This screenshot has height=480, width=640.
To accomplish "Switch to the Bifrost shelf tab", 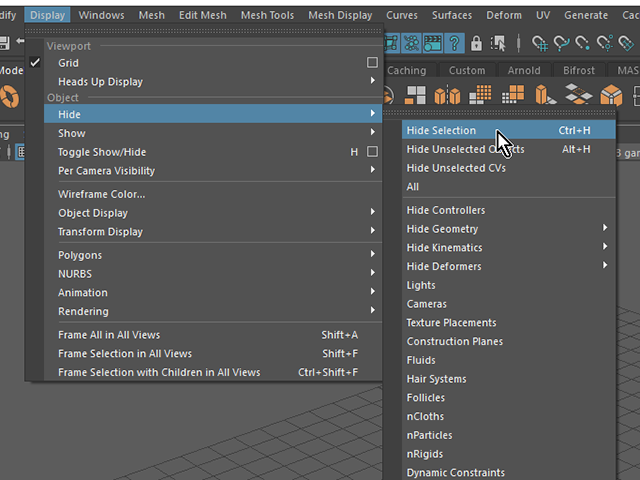I will [x=579, y=71].
